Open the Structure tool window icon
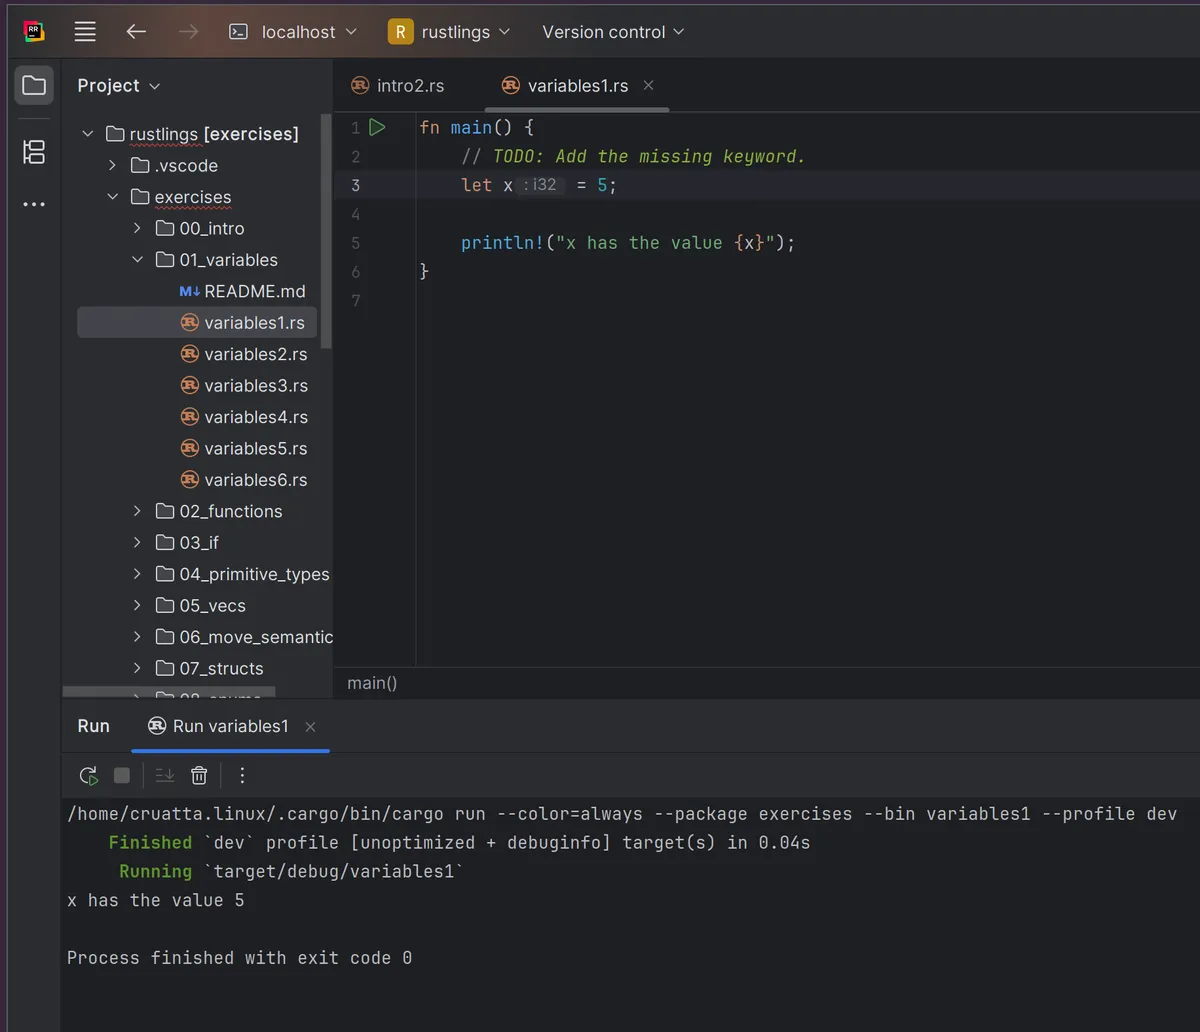 coord(34,152)
